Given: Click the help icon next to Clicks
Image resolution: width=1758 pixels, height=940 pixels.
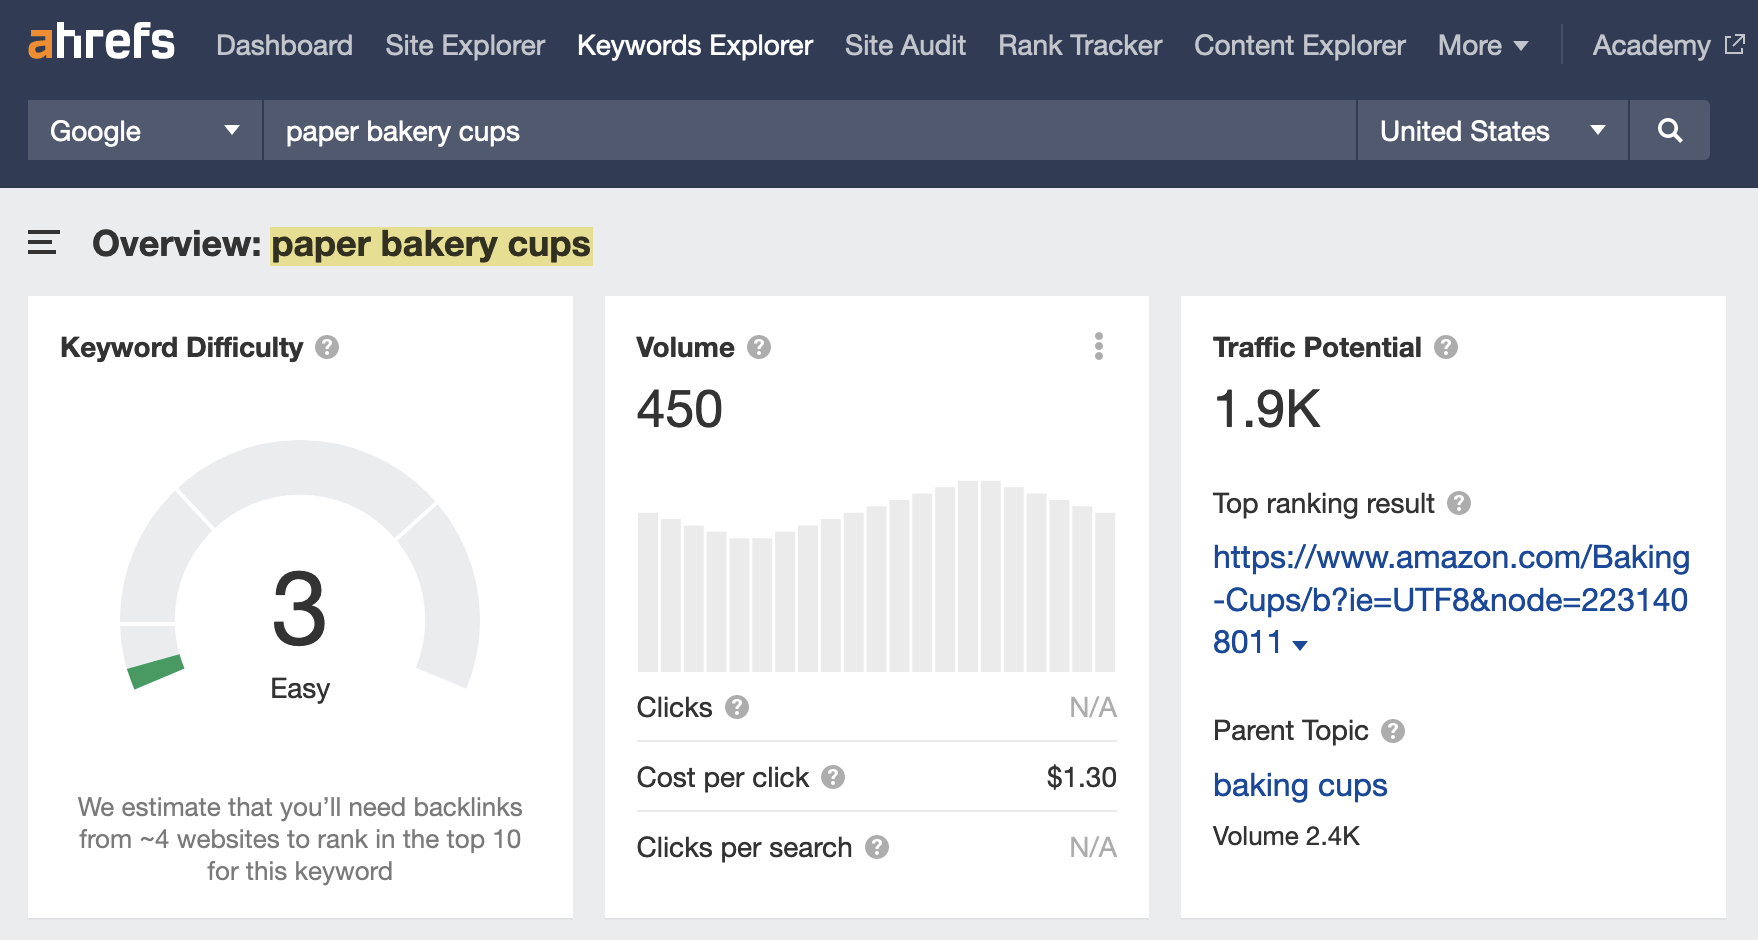Looking at the screenshot, I should point(737,708).
